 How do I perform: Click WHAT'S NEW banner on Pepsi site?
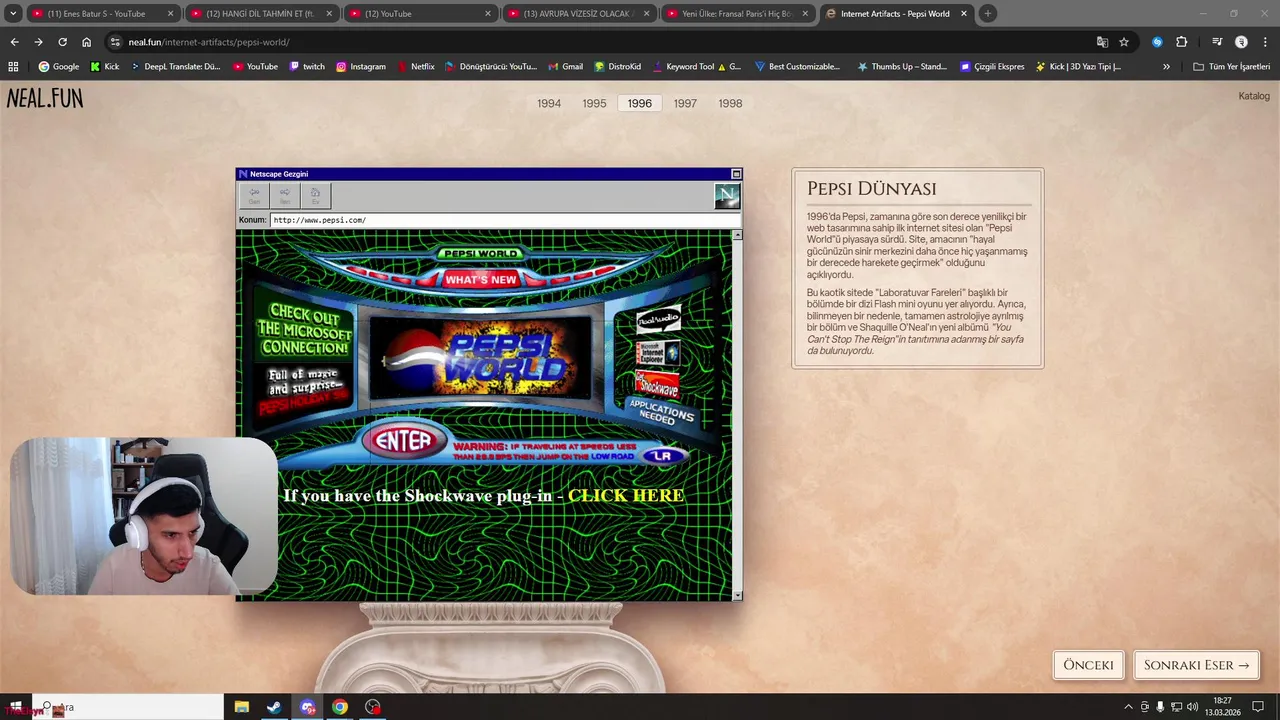(481, 279)
